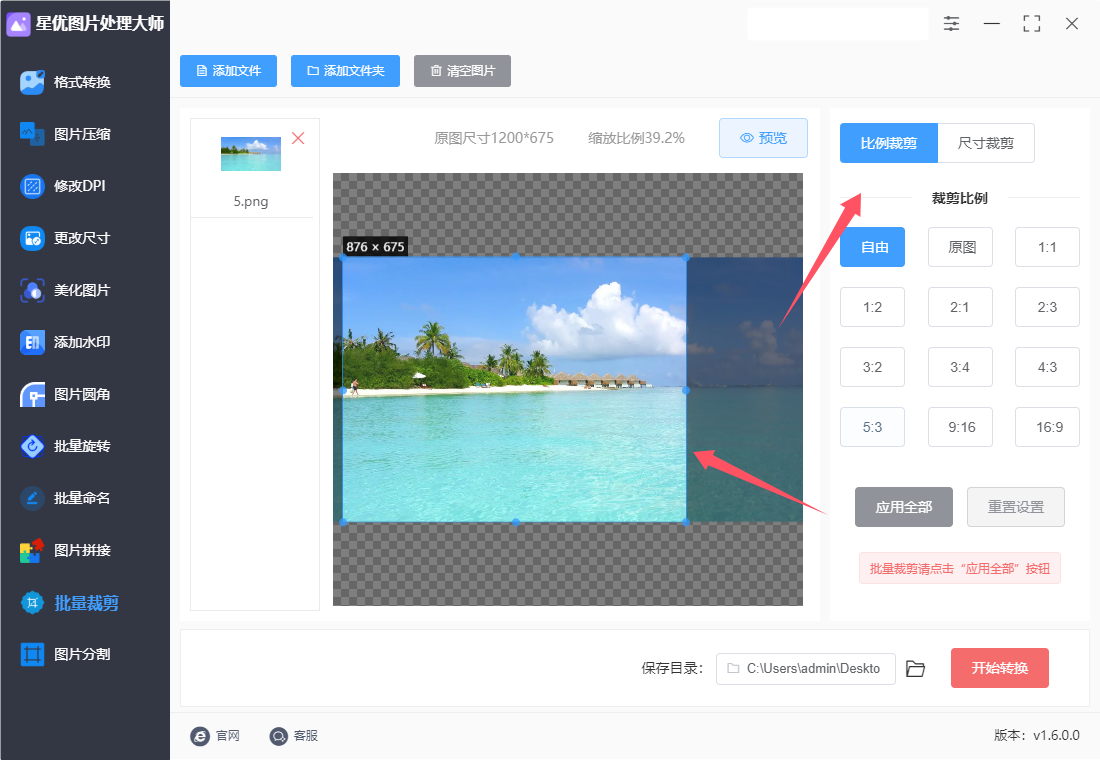Open the 图片拼接 image stitching tool

click(67, 550)
